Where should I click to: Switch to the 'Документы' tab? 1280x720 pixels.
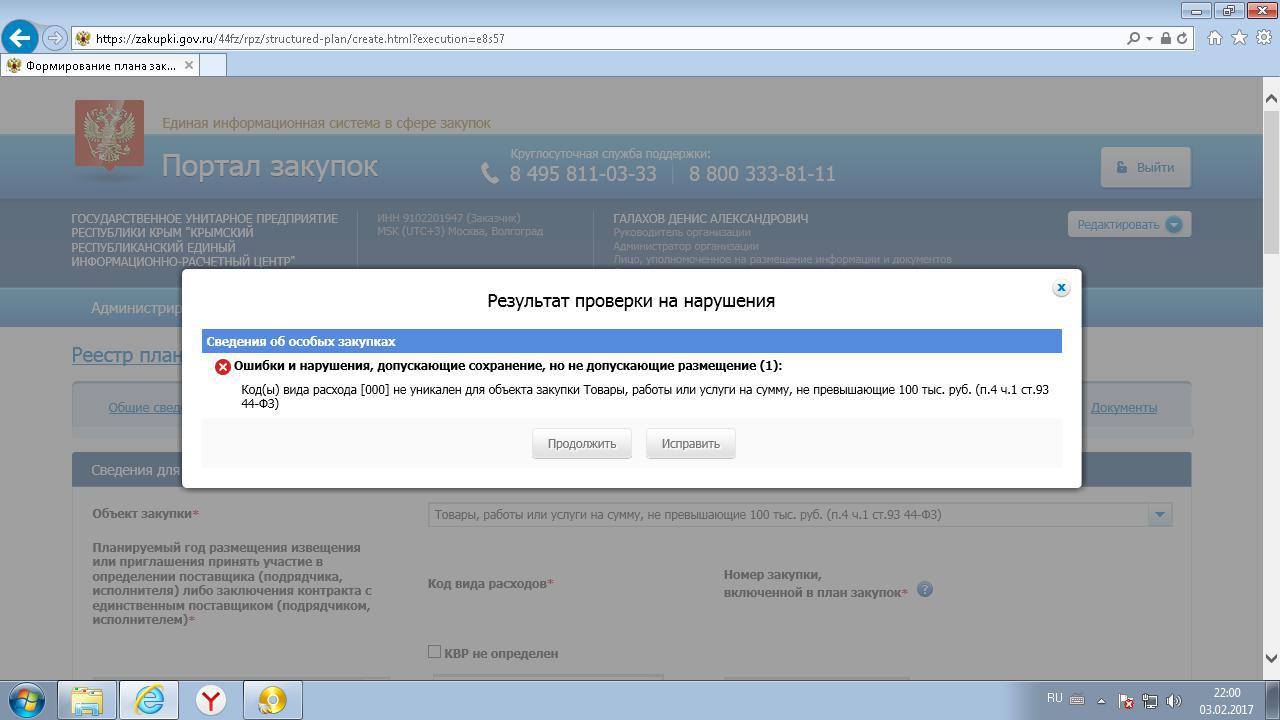click(1123, 407)
